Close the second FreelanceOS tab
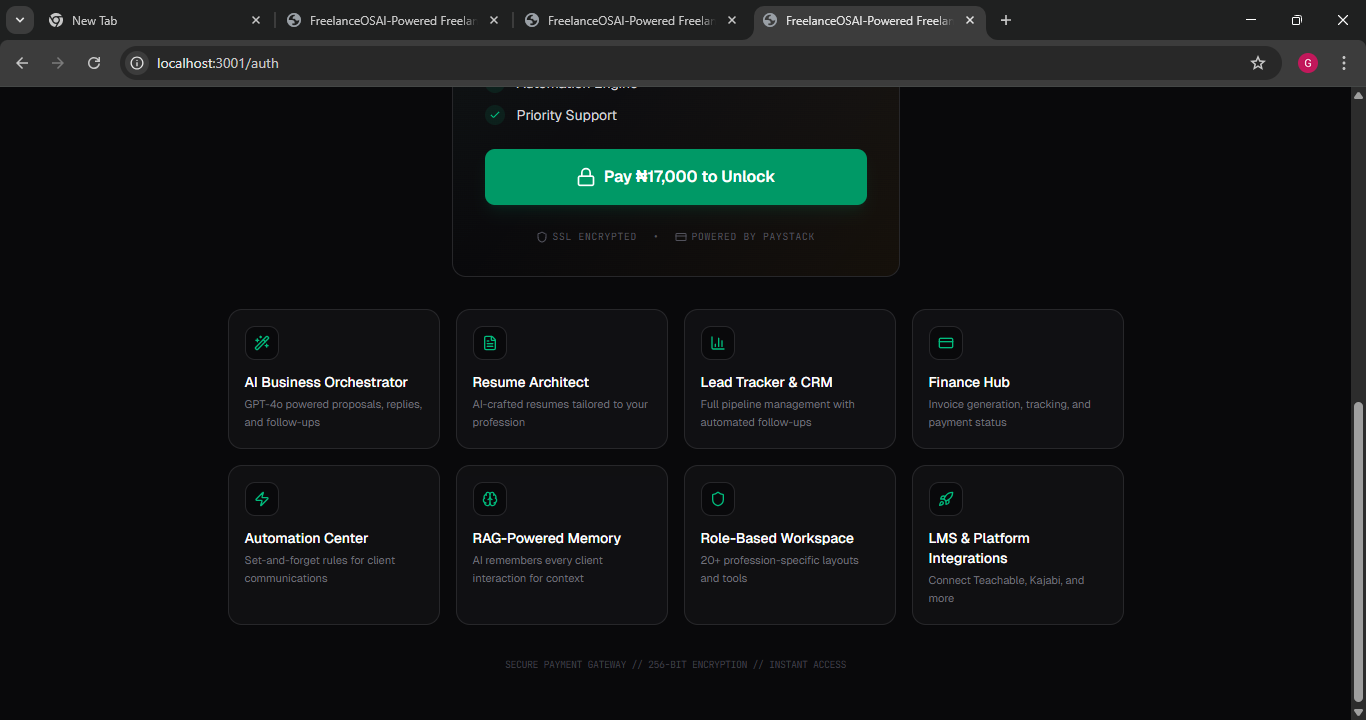 pos(732,20)
